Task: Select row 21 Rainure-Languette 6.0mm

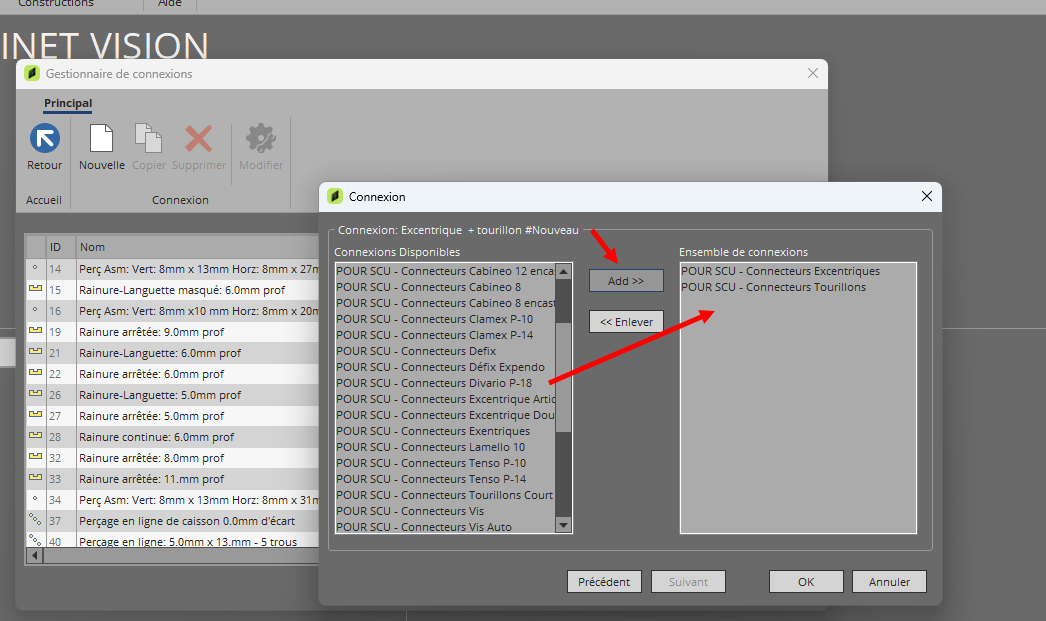Action: click(172, 353)
